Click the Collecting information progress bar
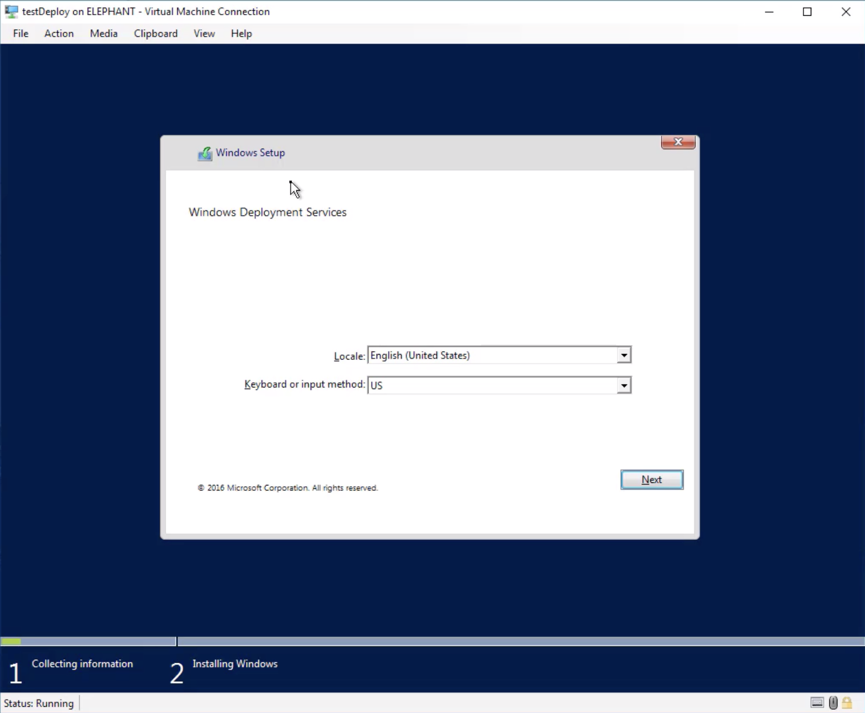865x713 pixels. (x=88, y=641)
